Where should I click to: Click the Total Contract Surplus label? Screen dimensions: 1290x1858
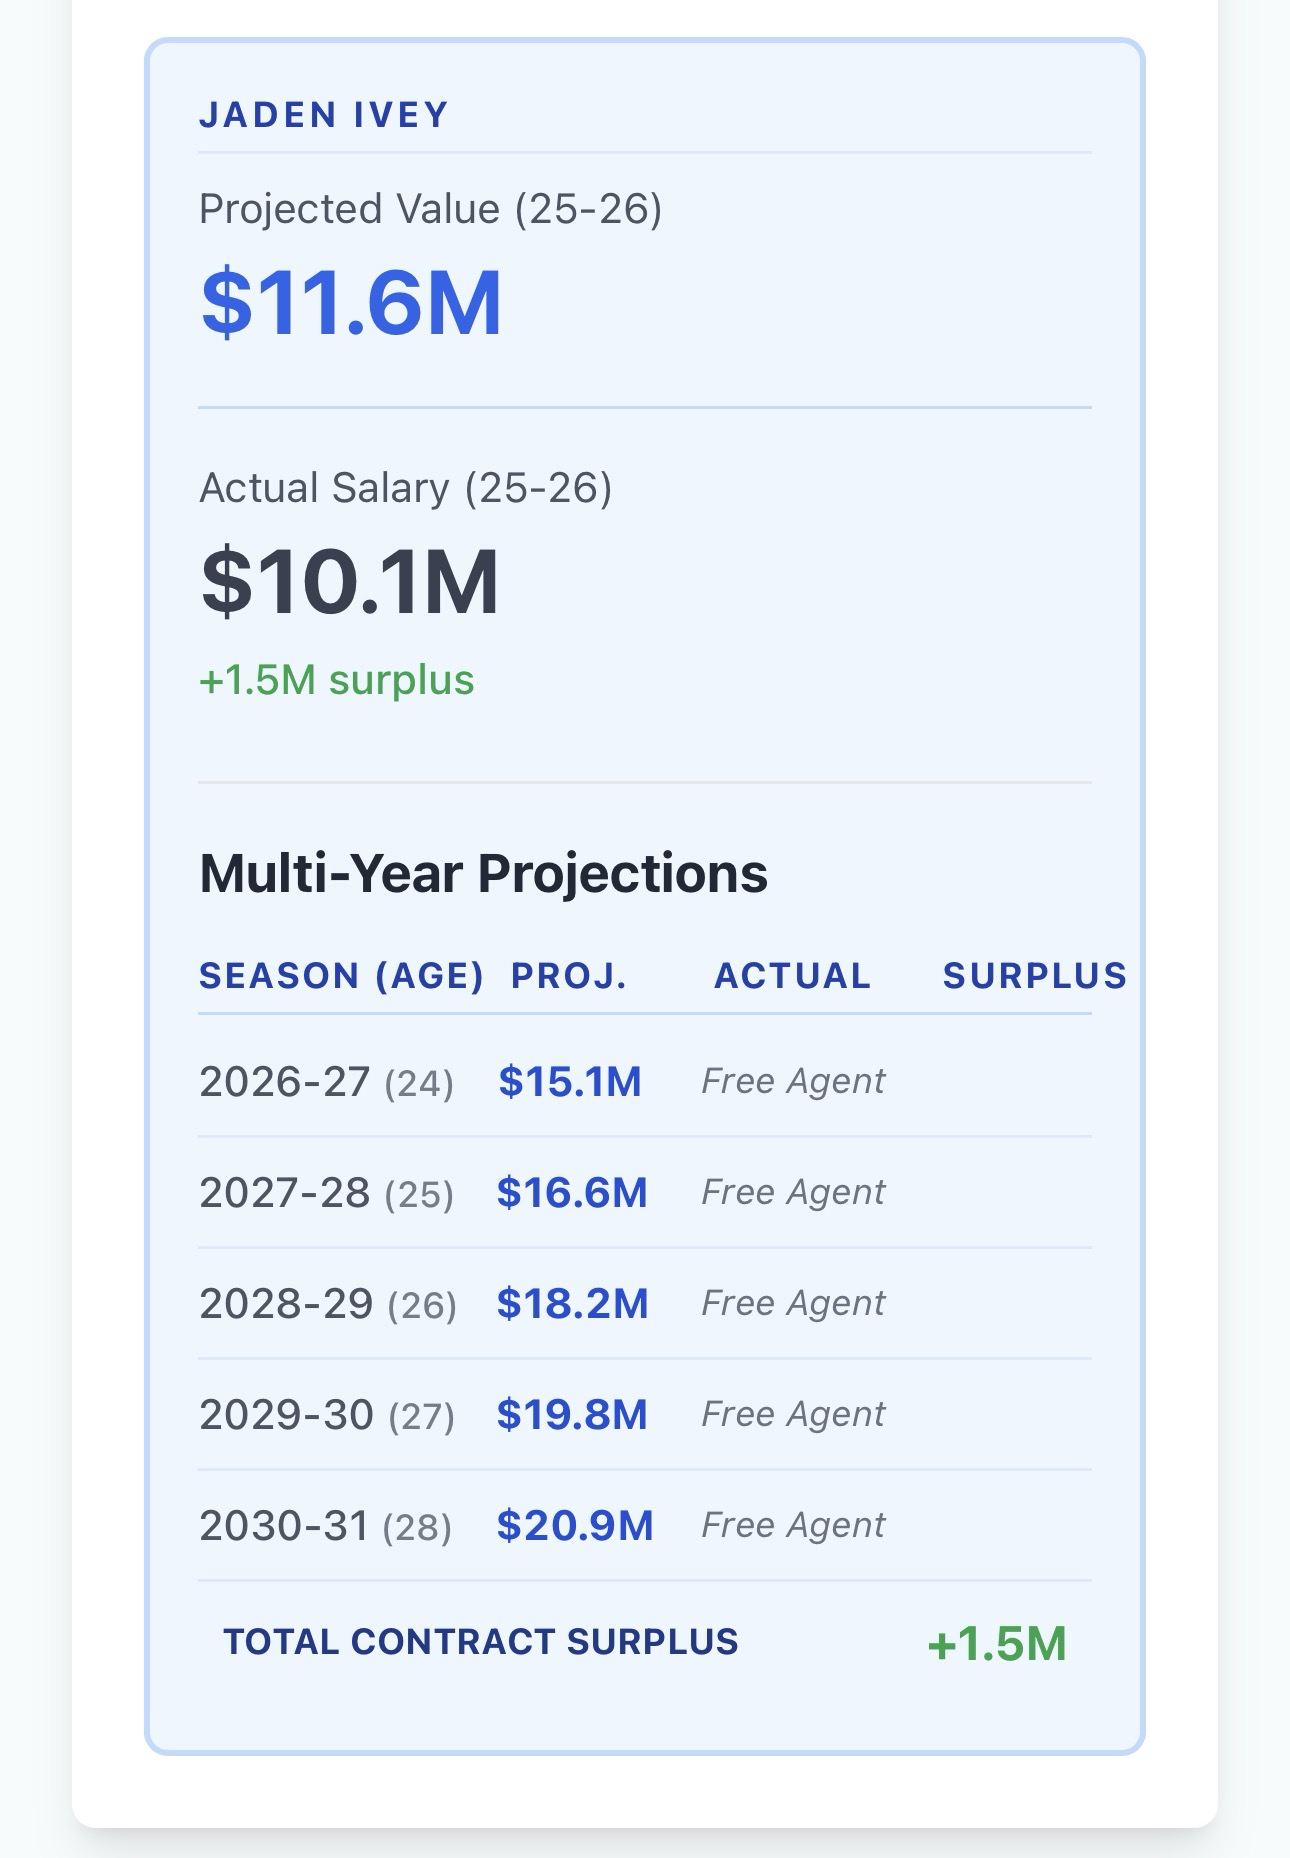[x=480, y=1642]
